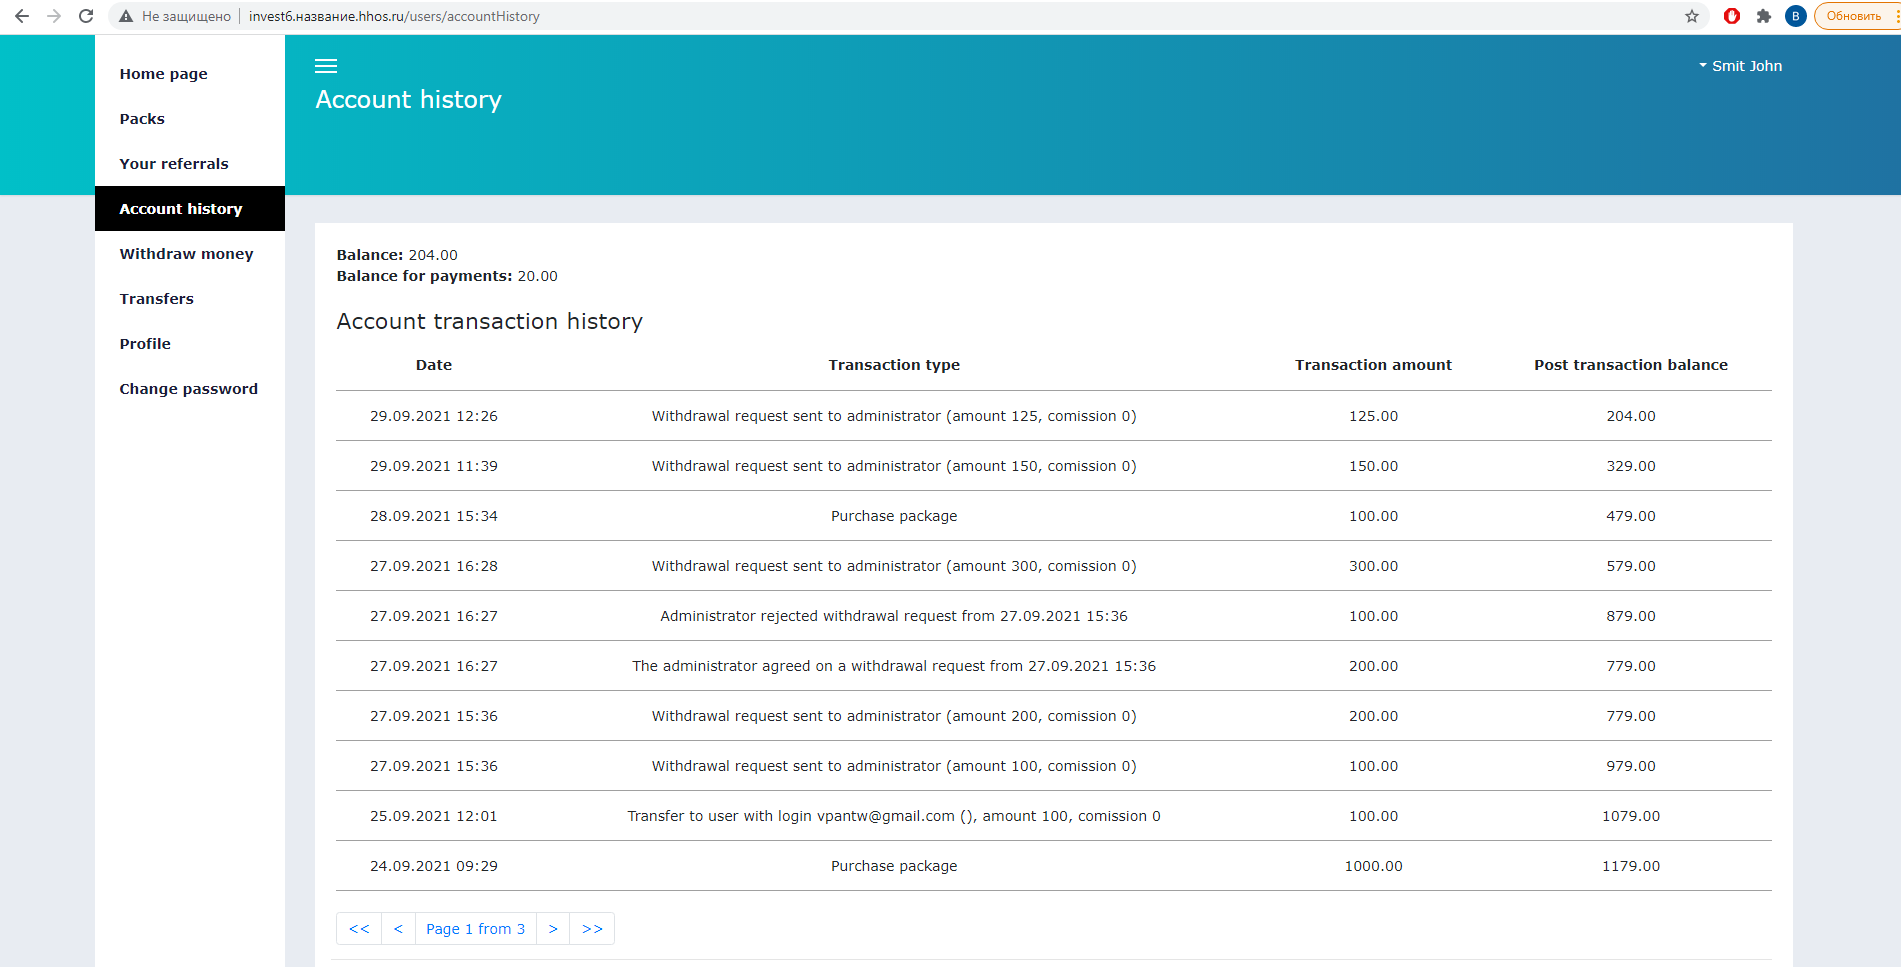This screenshot has height=967, width=1901.
Task: Click the withdrawal request row with amount 150
Action: tap(1054, 466)
